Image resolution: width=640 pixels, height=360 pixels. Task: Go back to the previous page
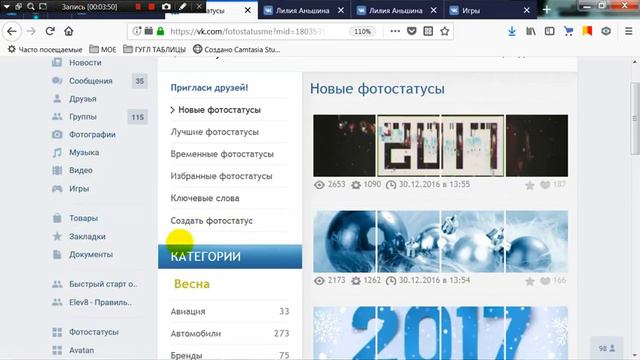click(12, 31)
